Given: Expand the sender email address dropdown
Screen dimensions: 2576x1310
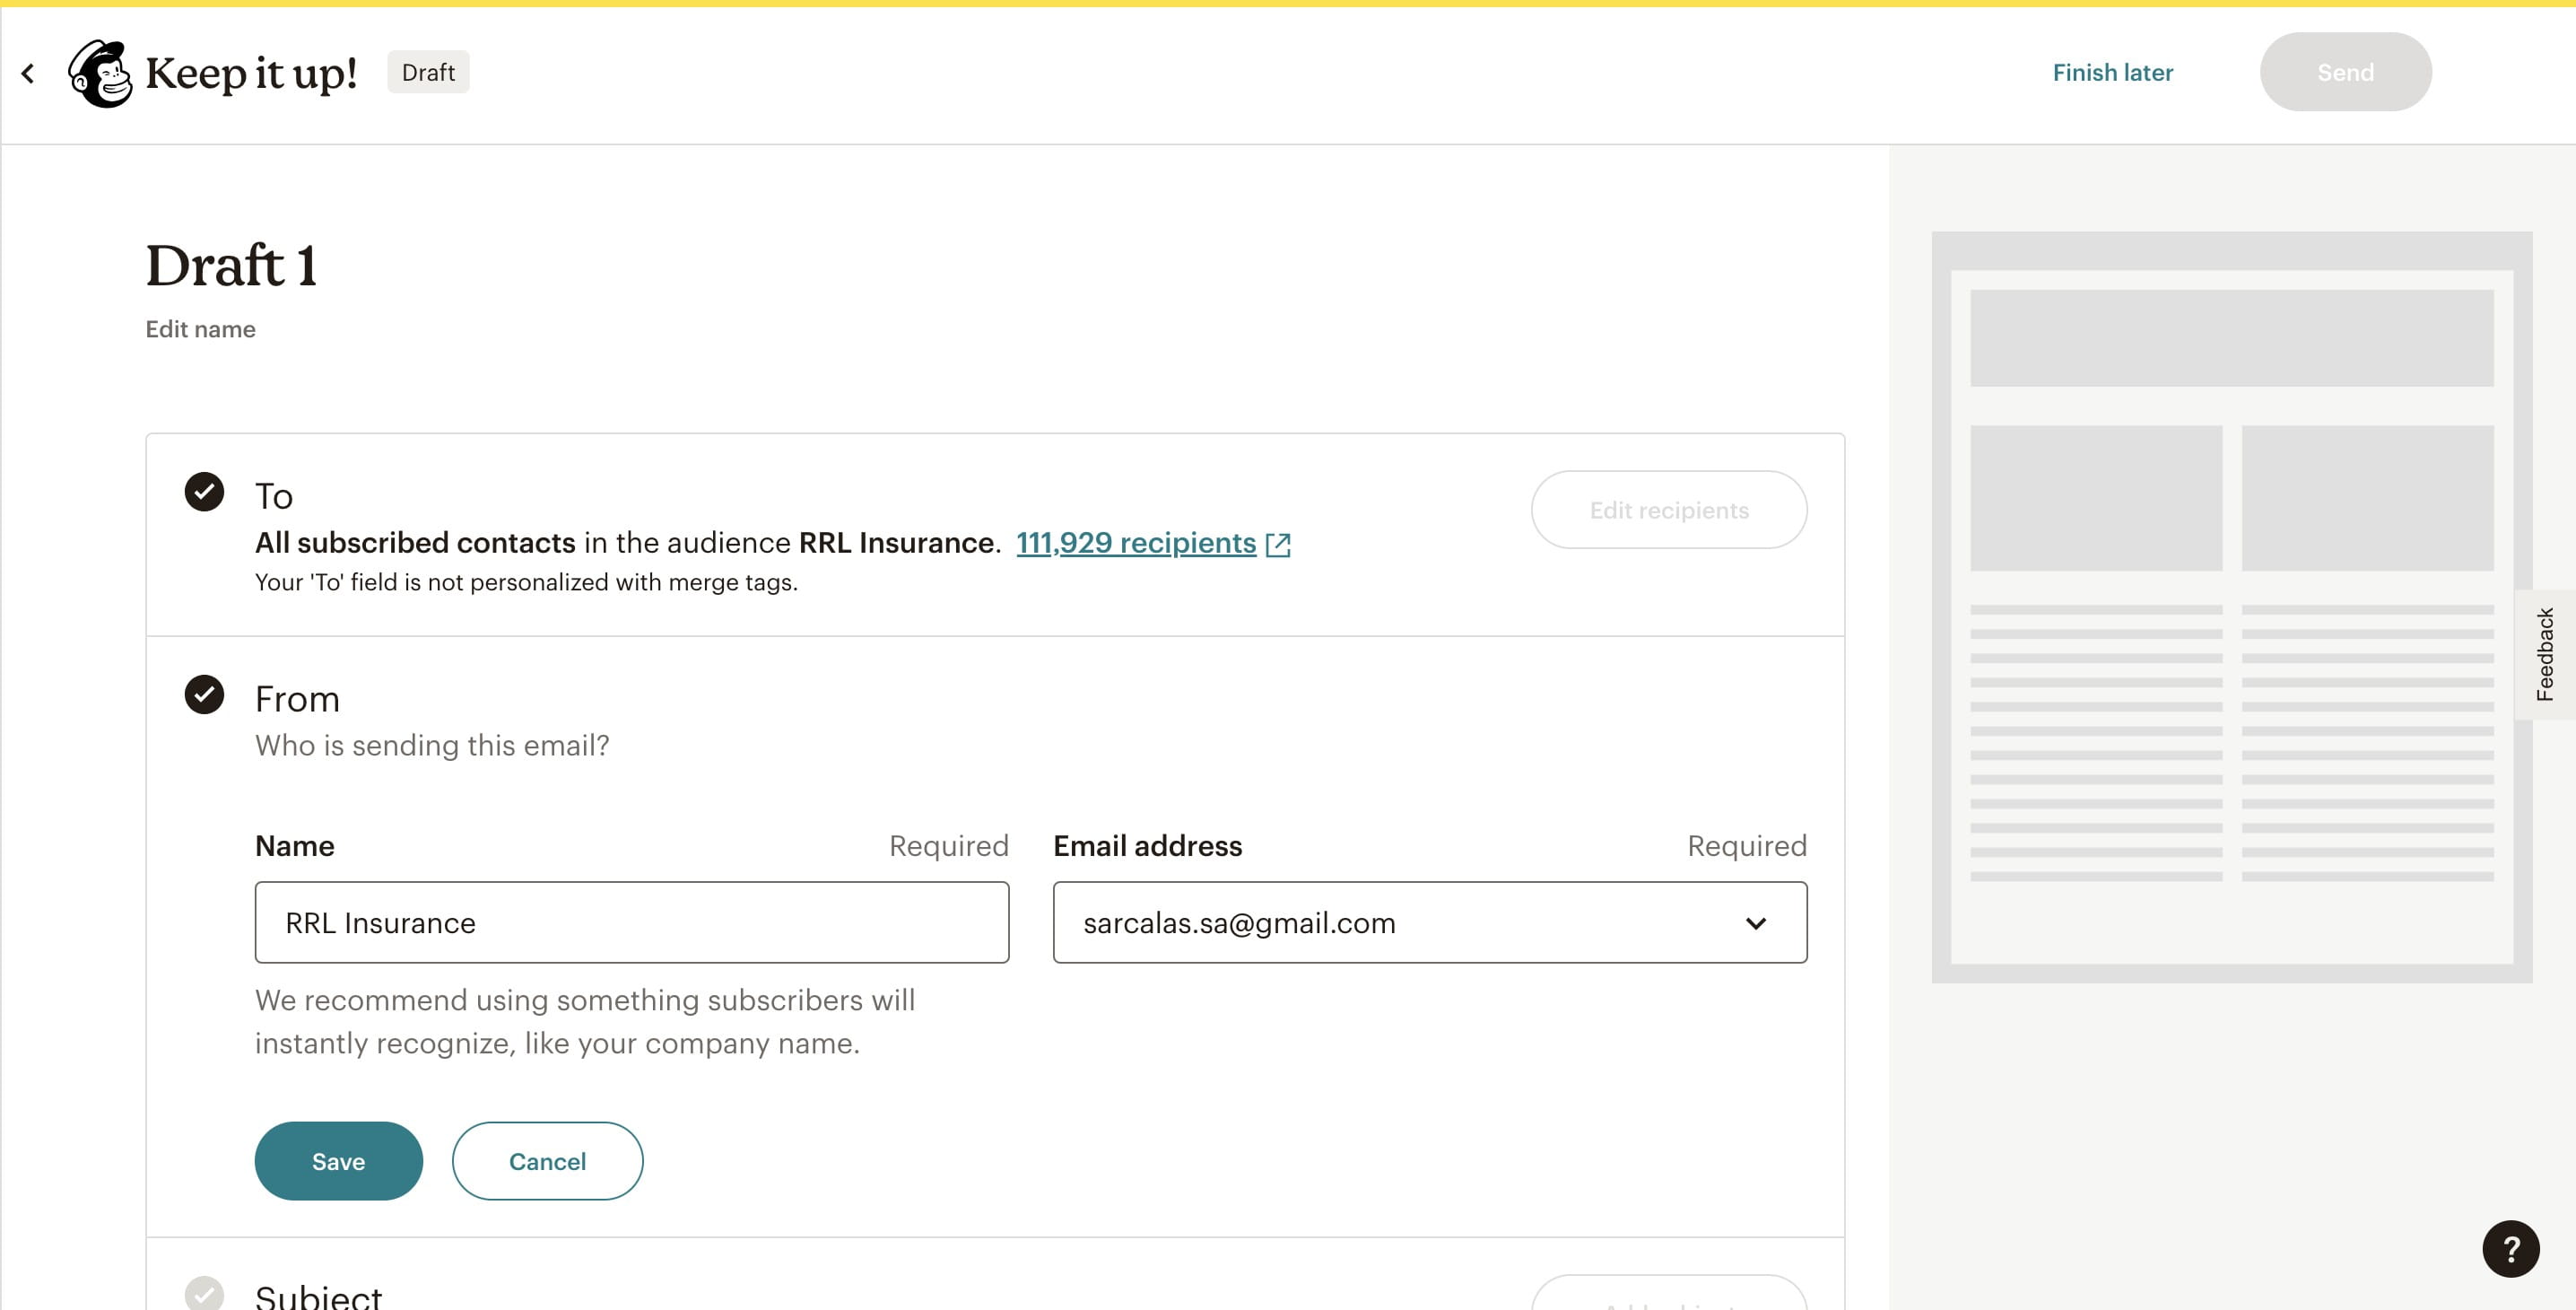Looking at the screenshot, I should tap(1757, 922).
